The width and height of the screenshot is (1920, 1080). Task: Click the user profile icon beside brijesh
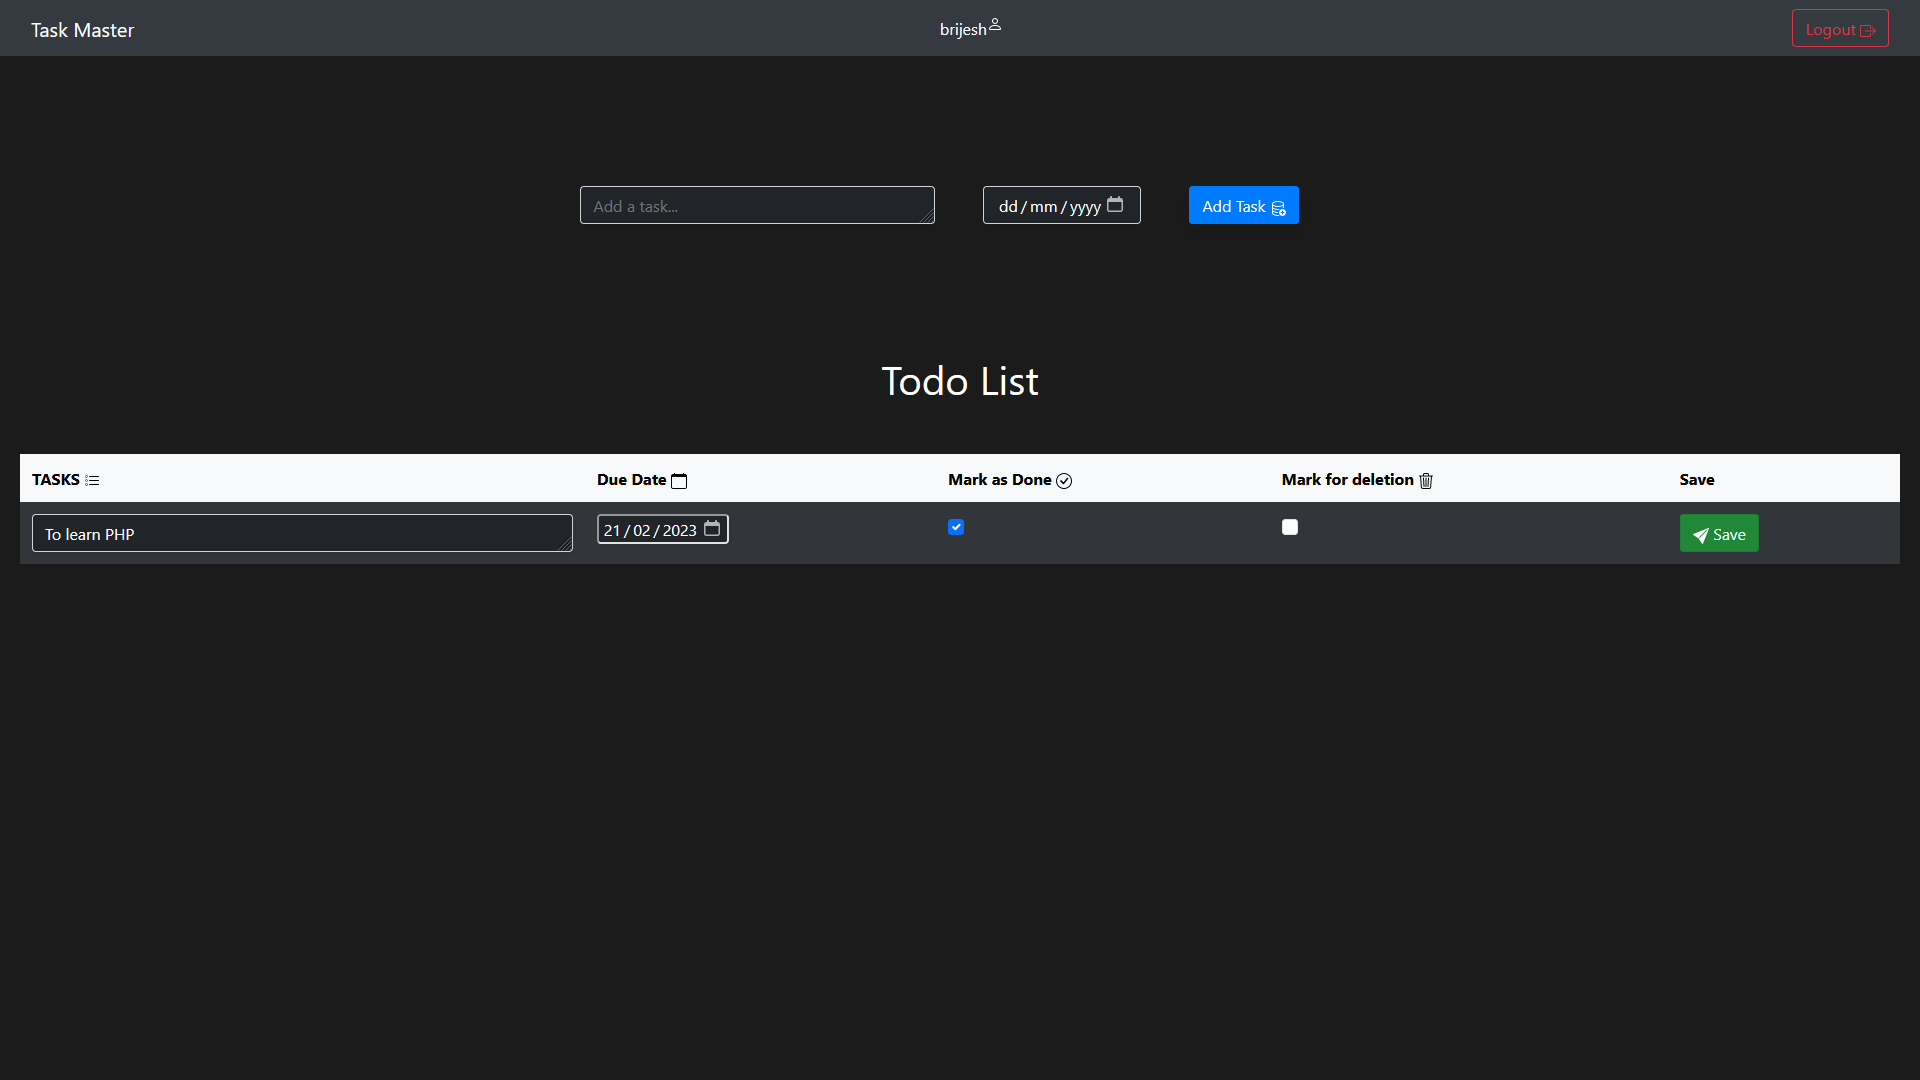995,25
